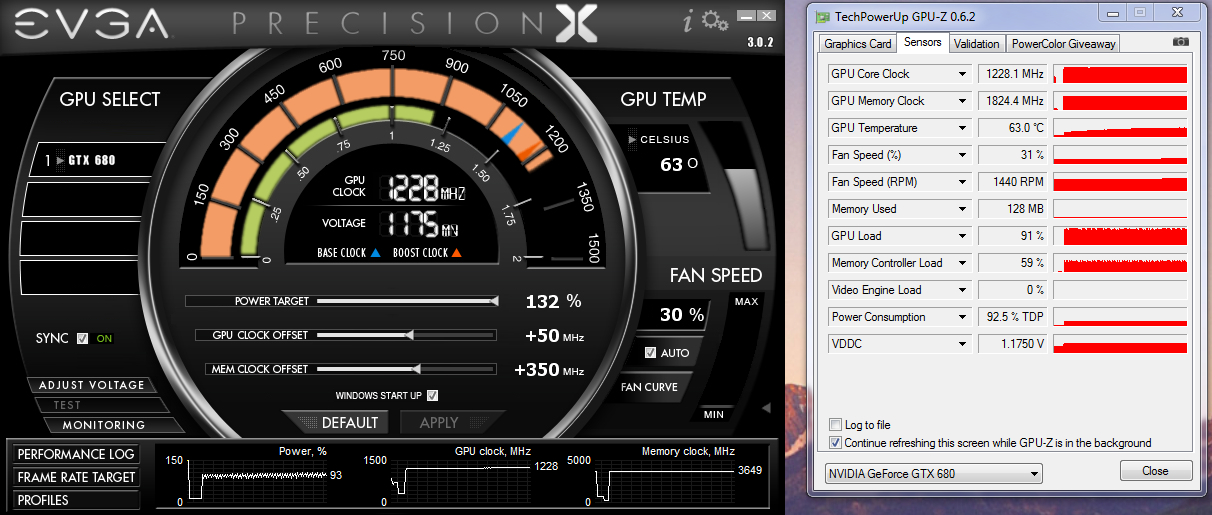Switch to the Graphics Card tab

click(x=857, y=44)
